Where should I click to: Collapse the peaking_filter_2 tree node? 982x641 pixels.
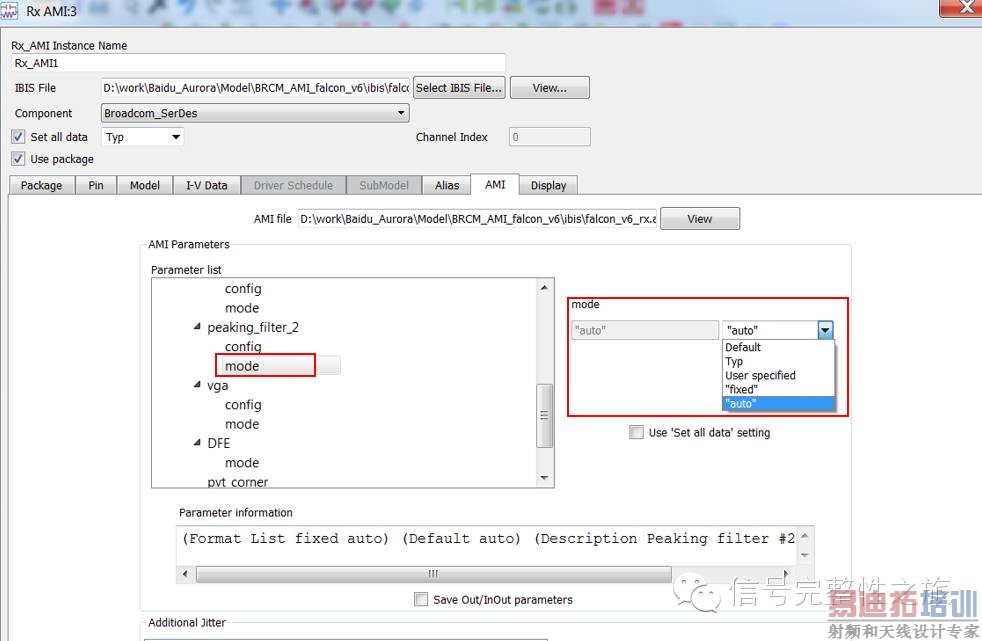(x=197, y=327)
